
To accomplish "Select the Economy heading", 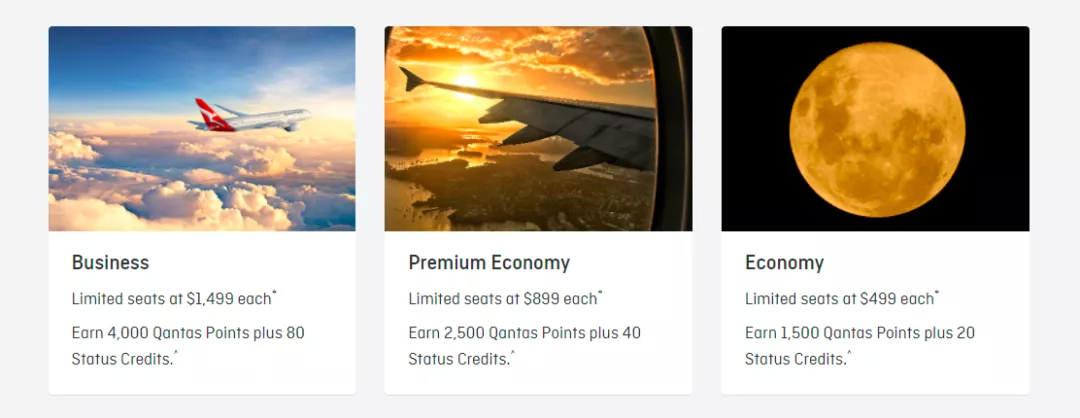I will (x=785, y=262).
